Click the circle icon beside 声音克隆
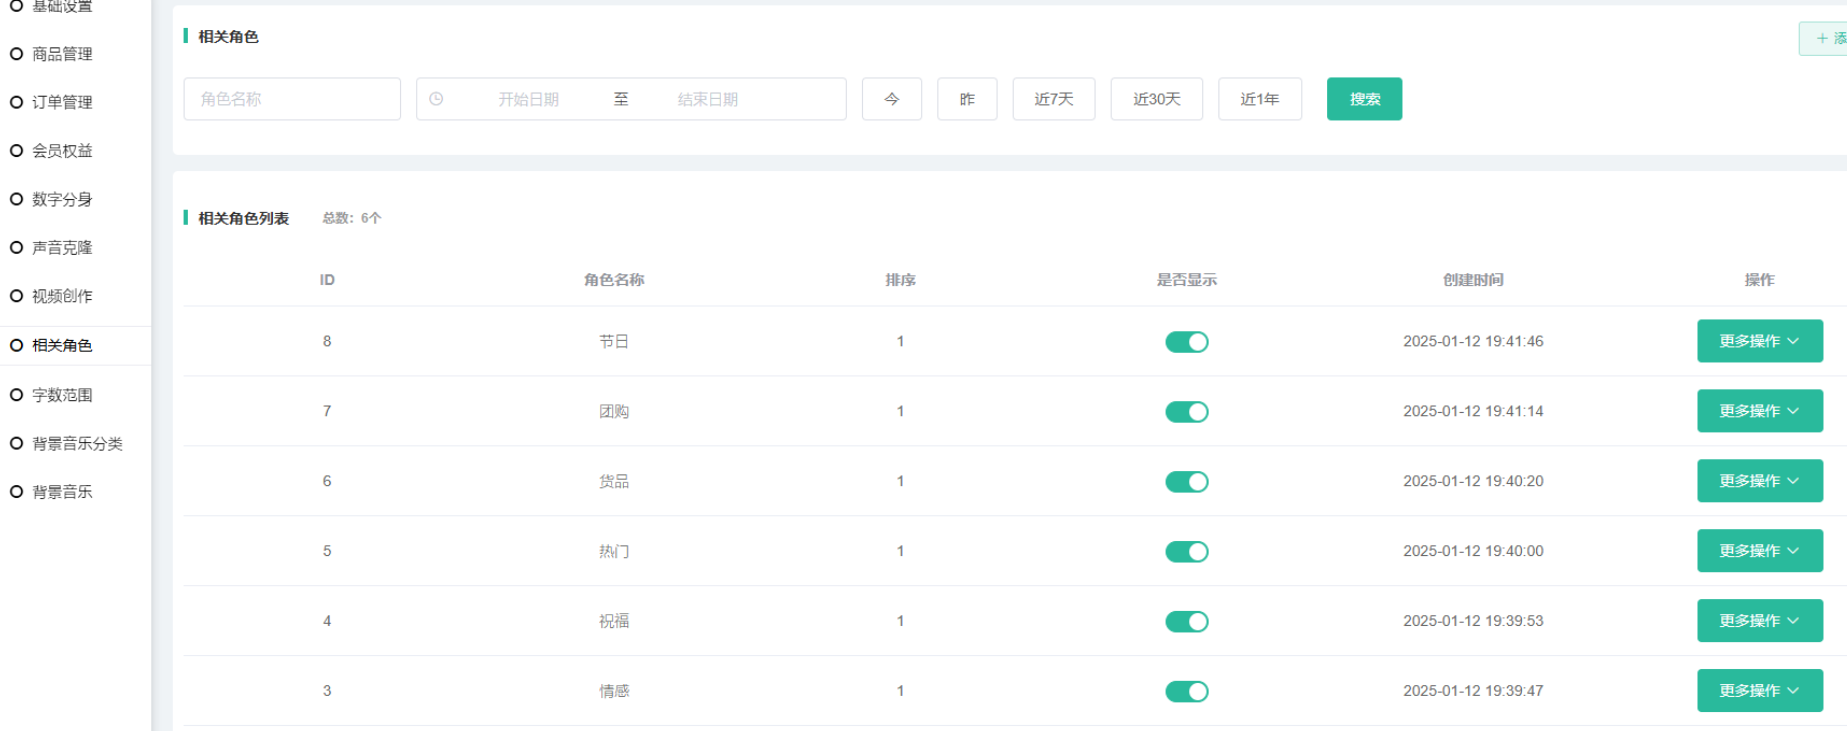1847x731 pixels. (x=16, y=247)
